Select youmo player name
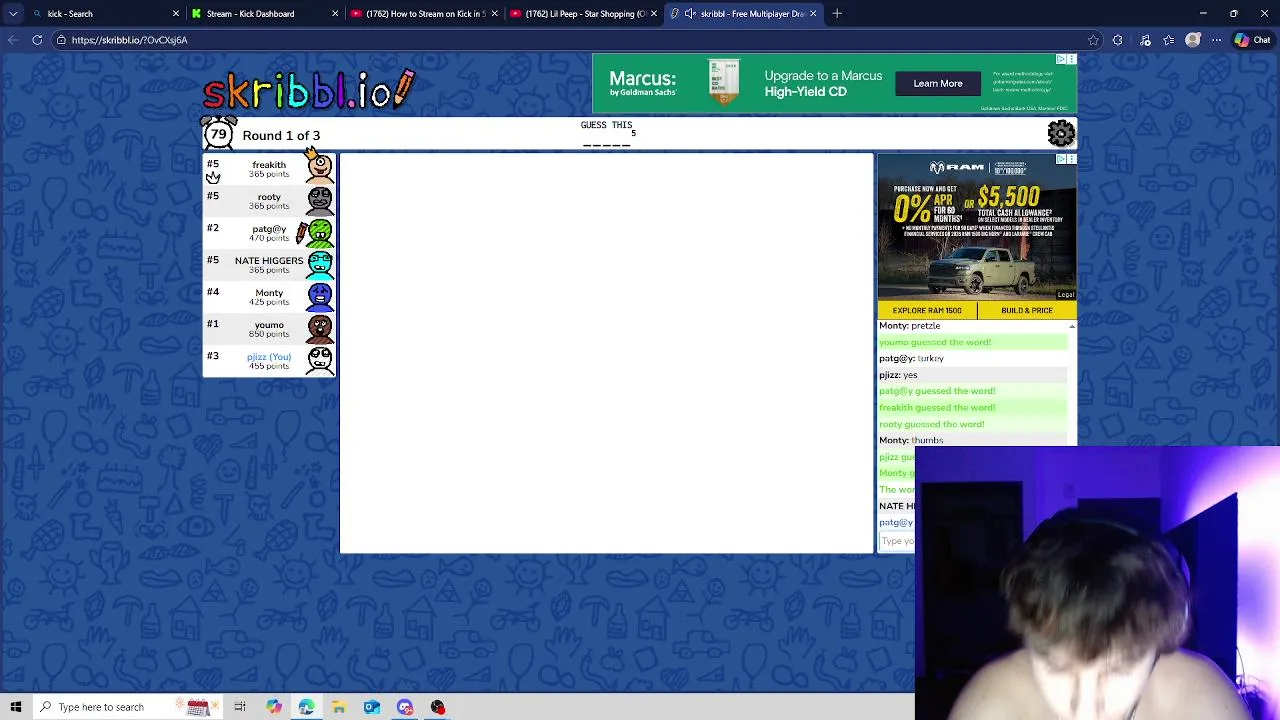 269,324
